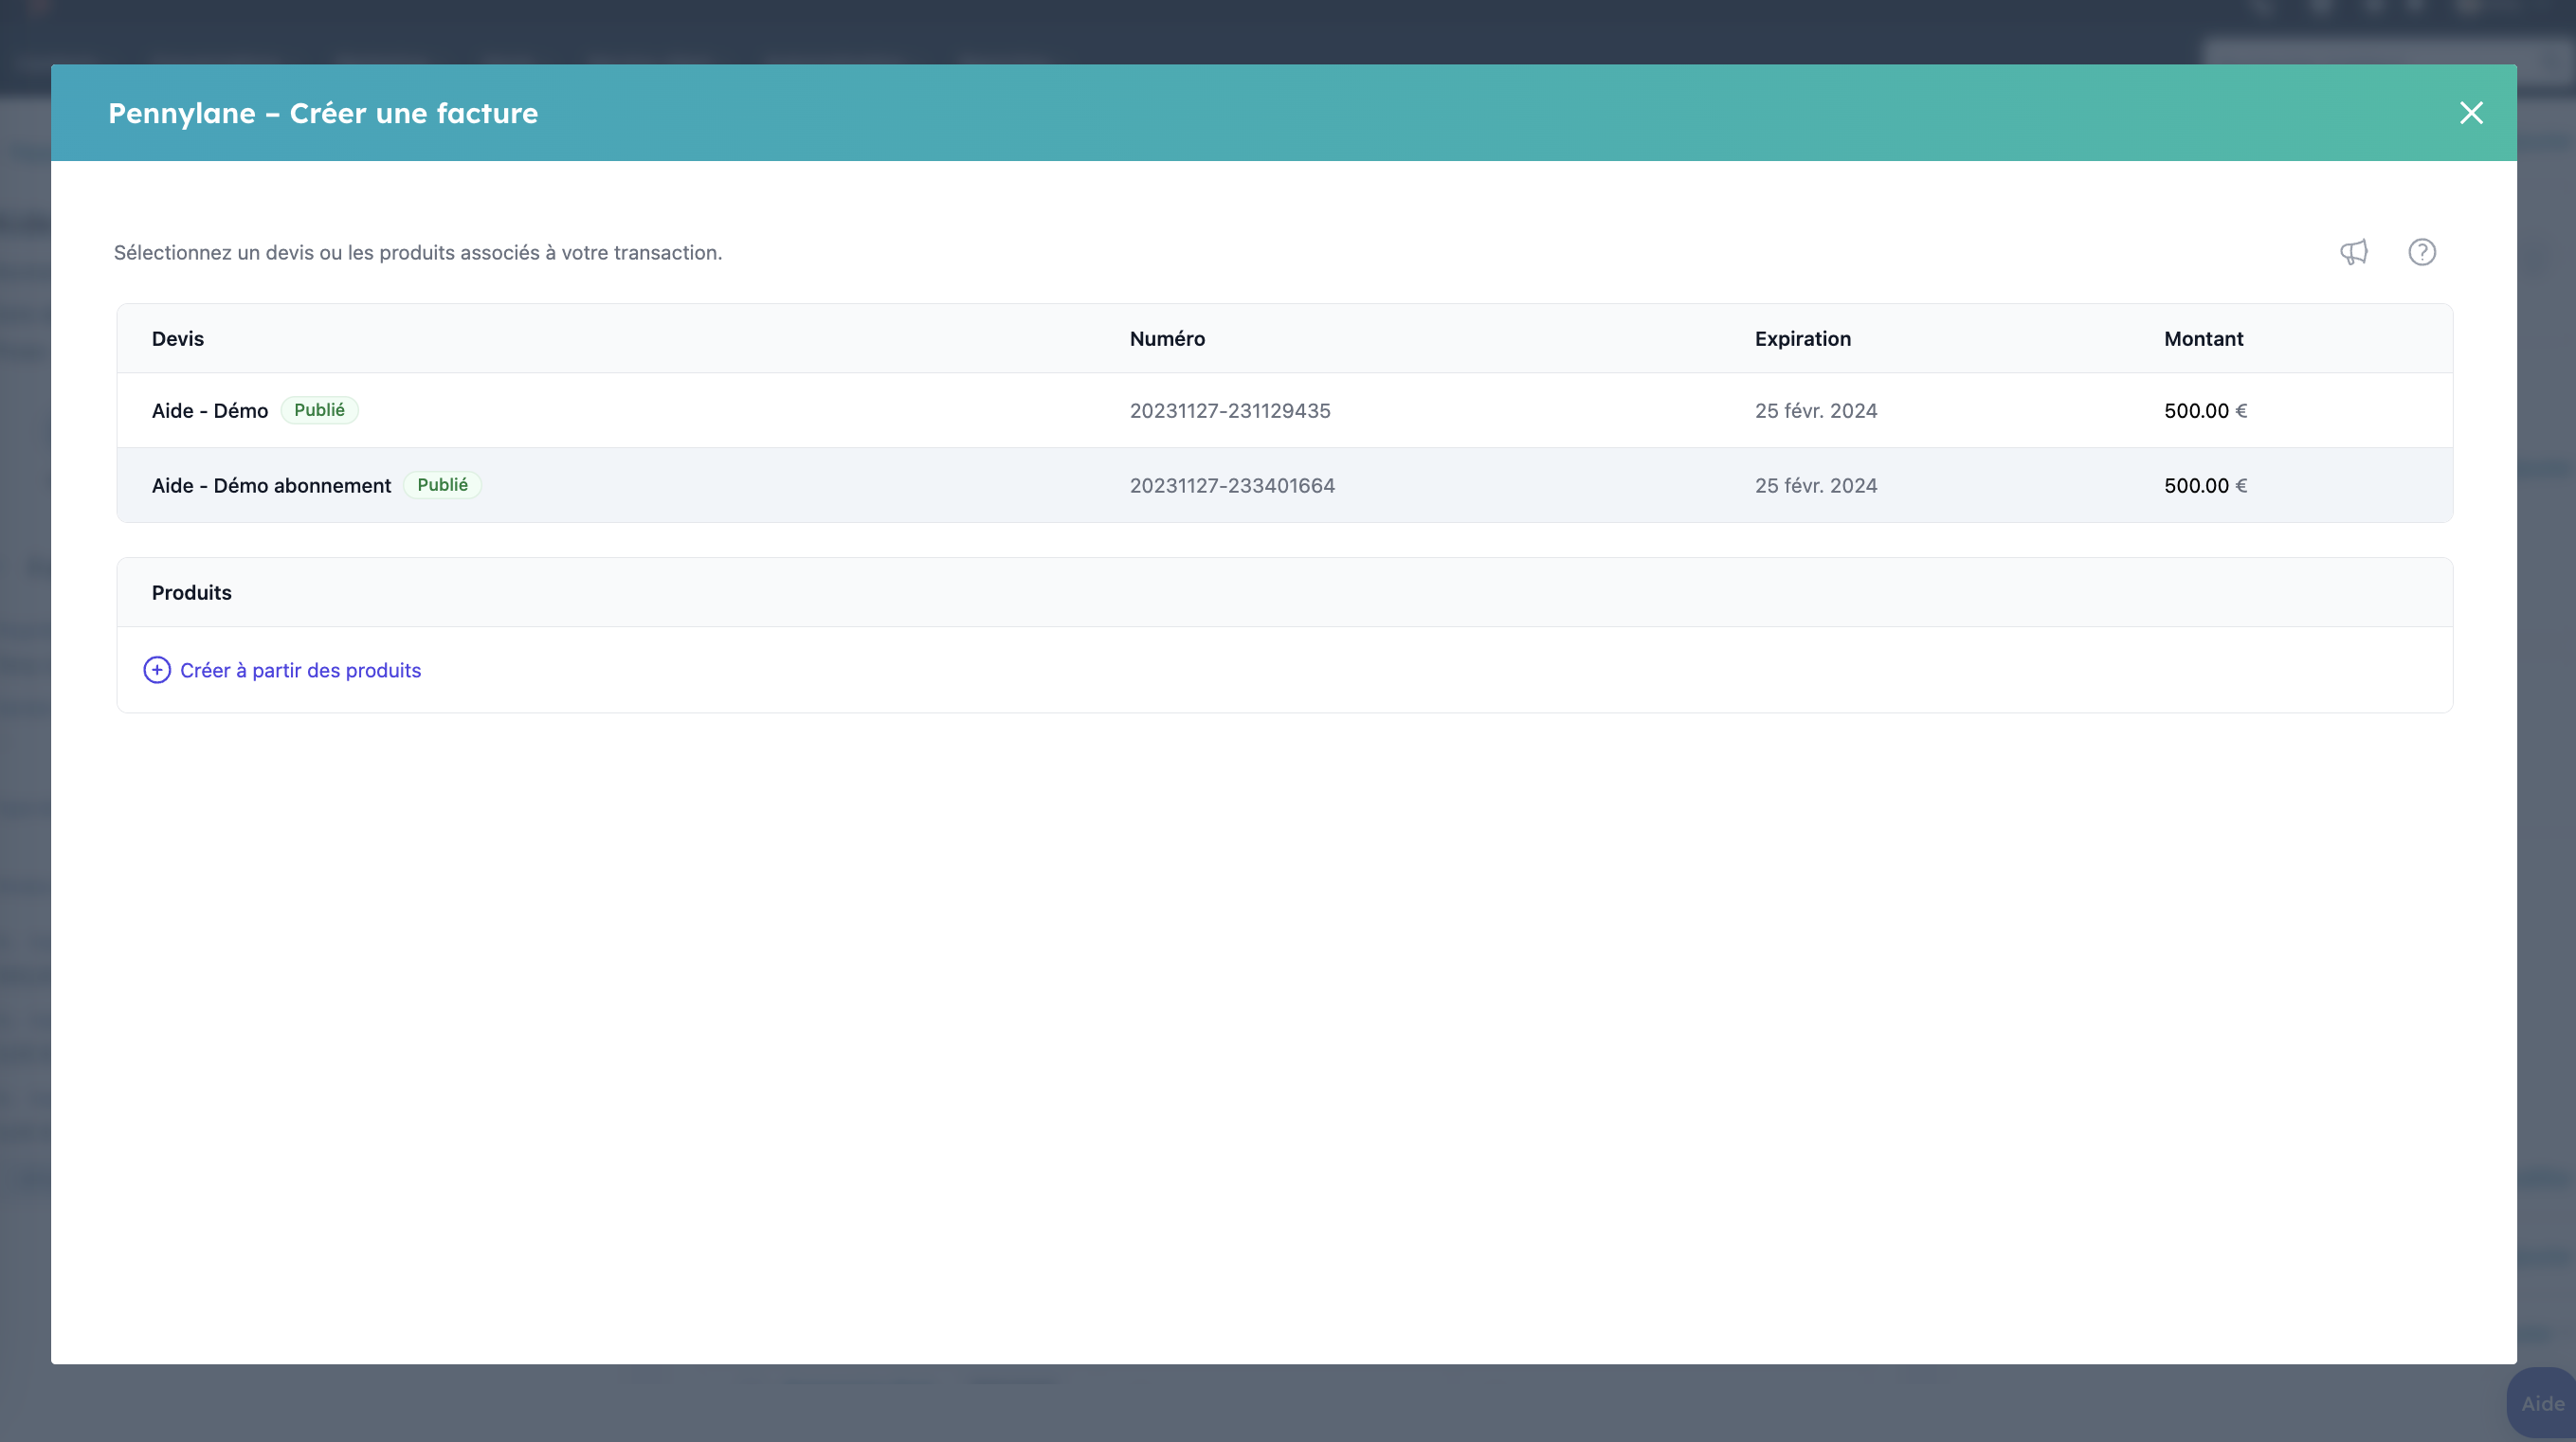Open the megaphone announcements icon
Viewport: 2576px width, 1442px height.
(x=2354, y=252)
